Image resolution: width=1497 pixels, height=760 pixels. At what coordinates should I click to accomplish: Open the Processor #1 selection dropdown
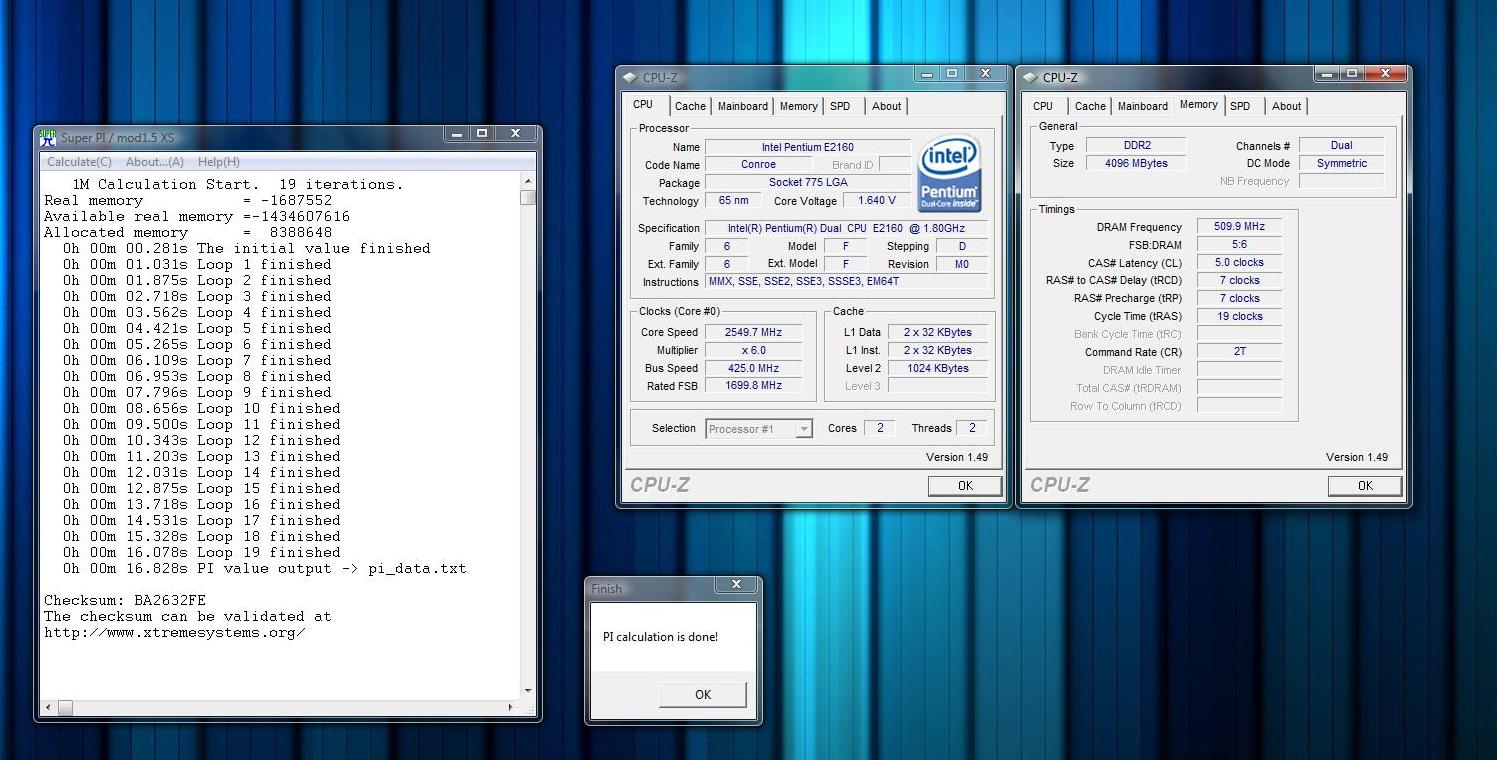[759, 429]
